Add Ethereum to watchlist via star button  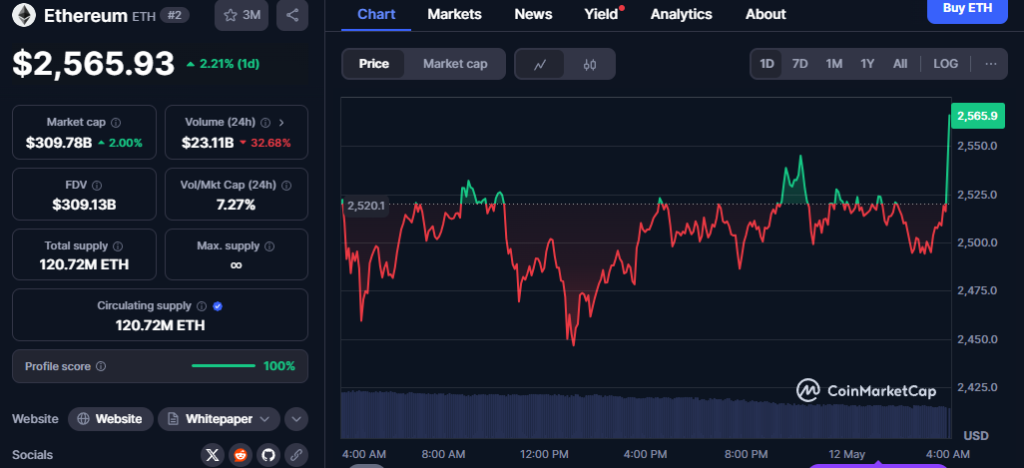pos(242,15)
